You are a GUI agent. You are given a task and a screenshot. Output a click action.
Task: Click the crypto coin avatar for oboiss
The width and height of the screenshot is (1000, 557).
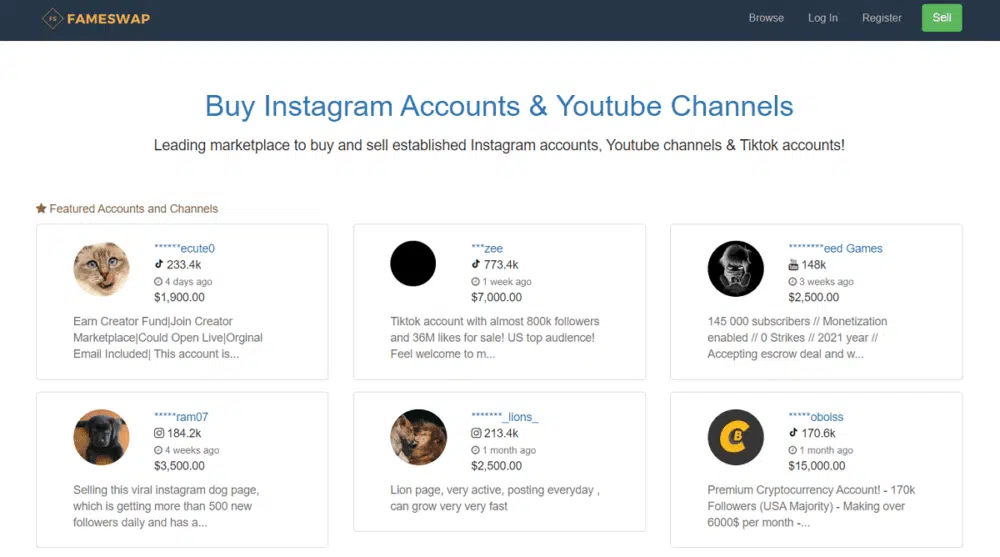(735, 437)
